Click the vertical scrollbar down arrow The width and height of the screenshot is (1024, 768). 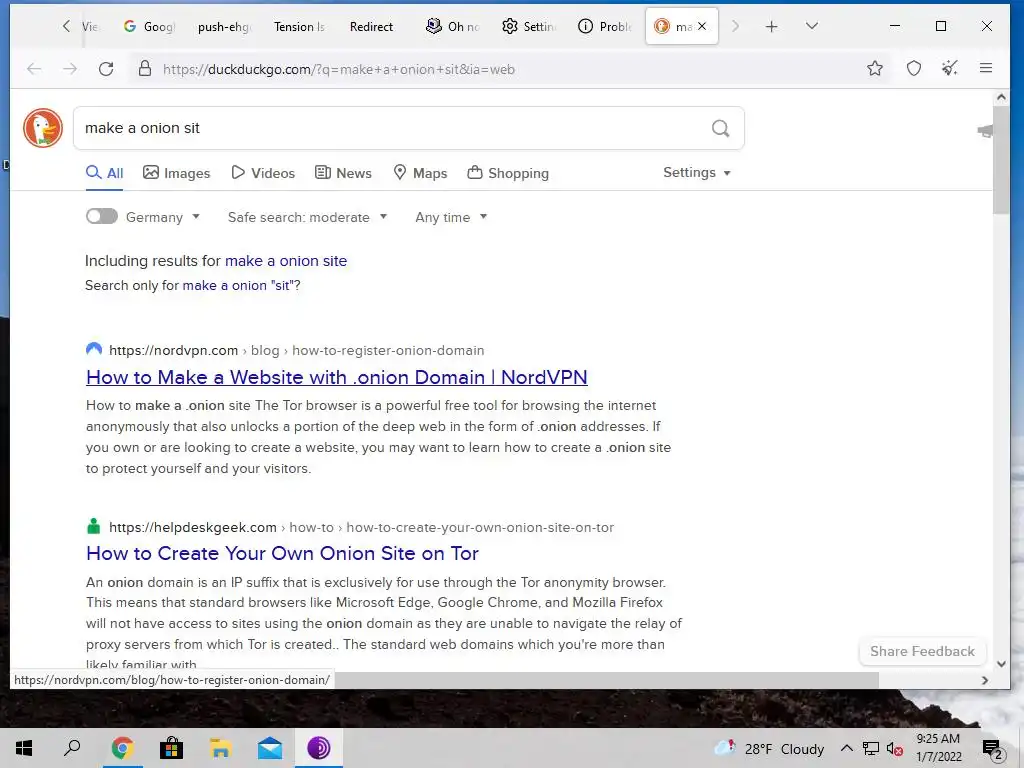[x=1001, y=664]
